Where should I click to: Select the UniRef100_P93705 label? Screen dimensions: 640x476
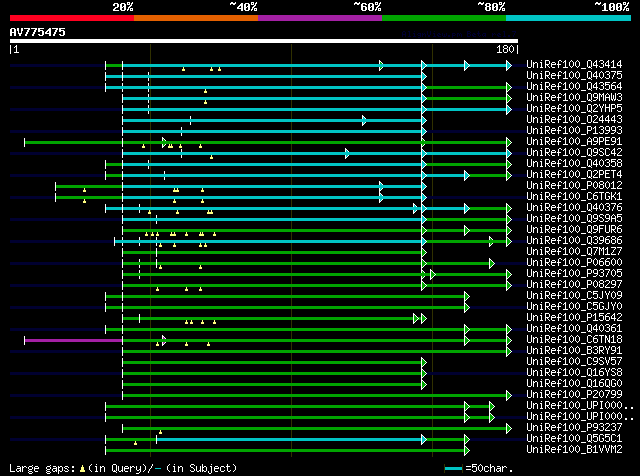pos(574,274)
